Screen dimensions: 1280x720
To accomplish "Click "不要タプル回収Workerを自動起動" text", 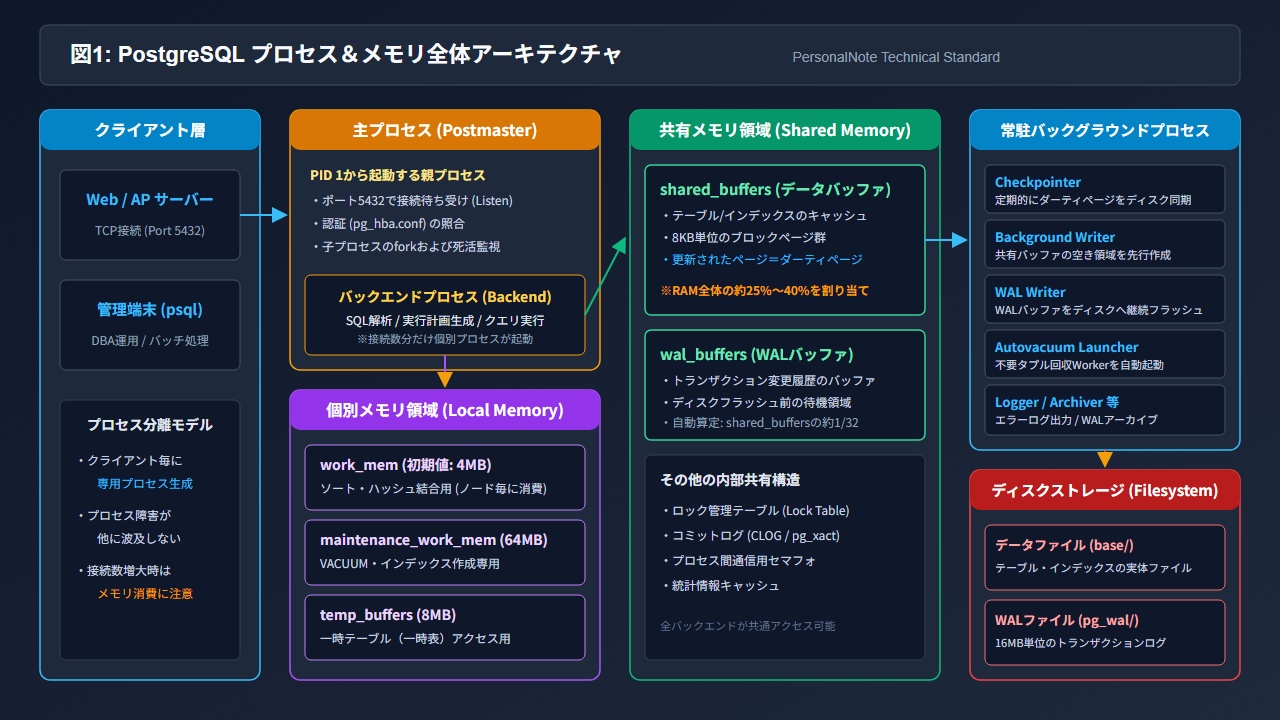I will pyautogui.click(x=1080, y=365).
